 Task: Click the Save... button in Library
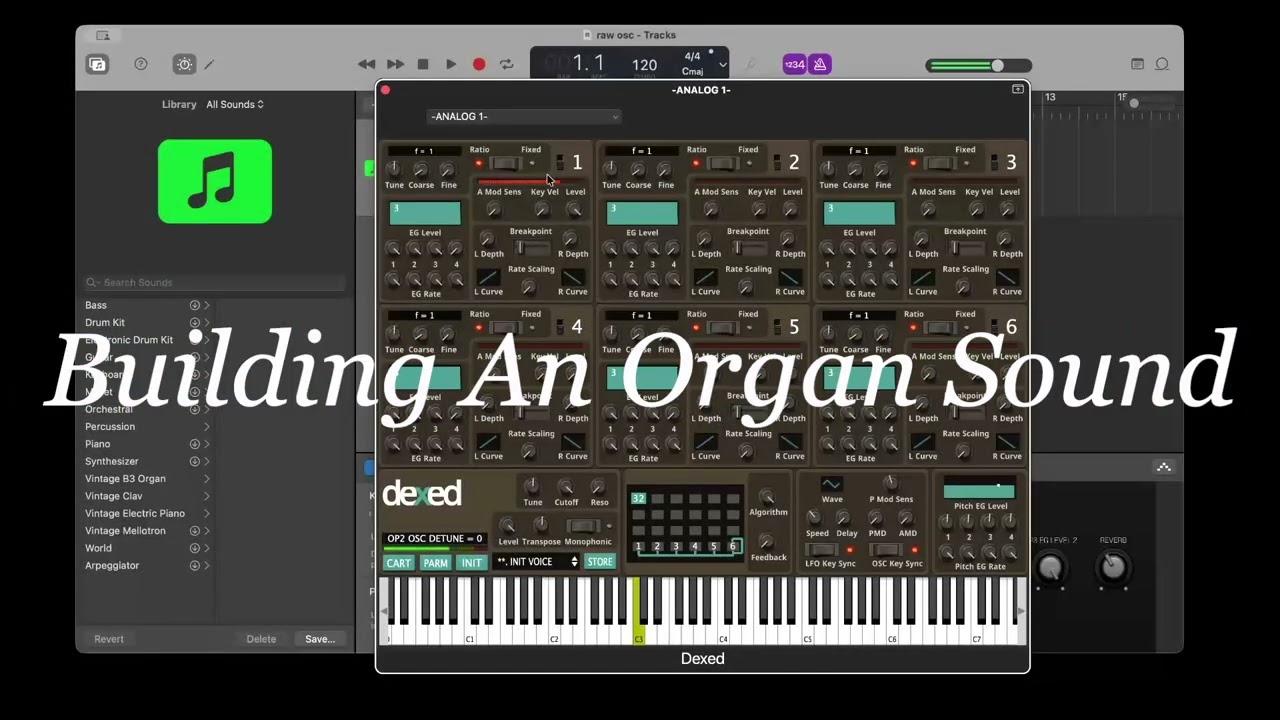(x=320, y=639)
